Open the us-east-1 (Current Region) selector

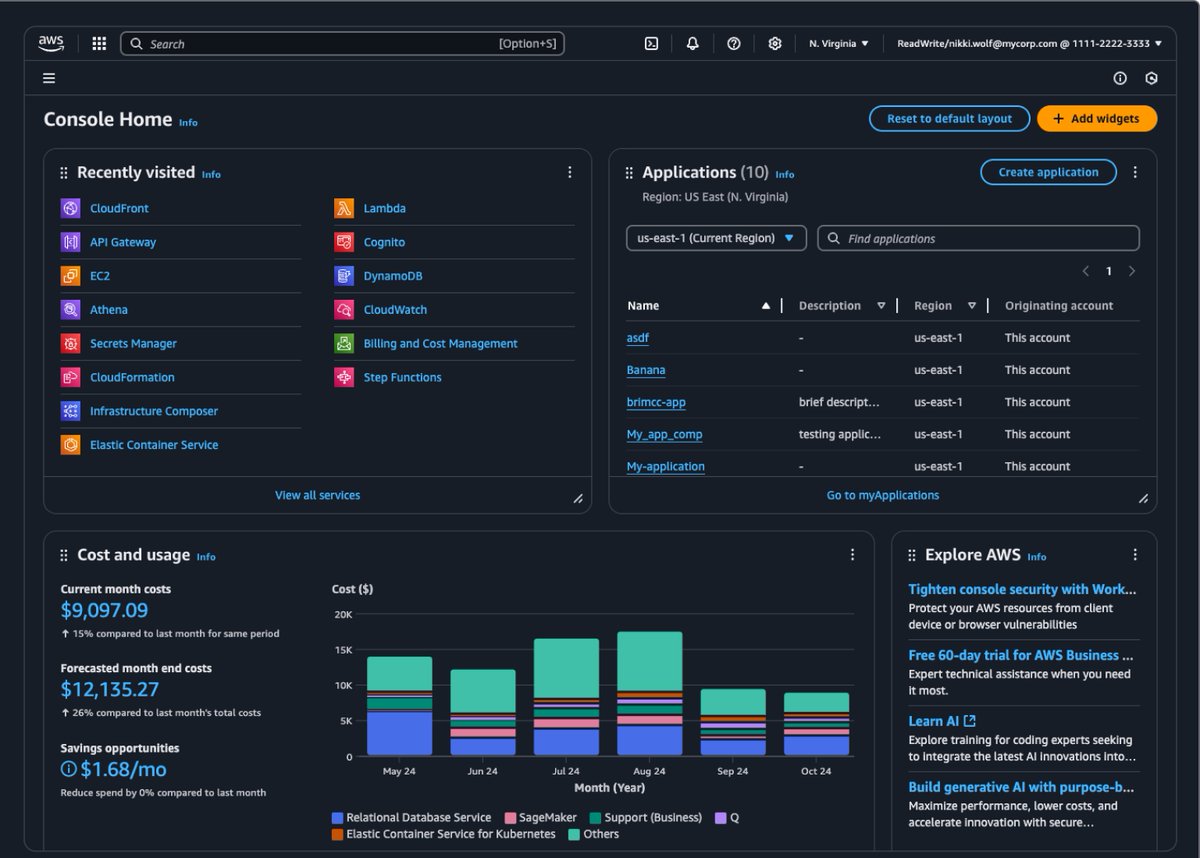[716, 238]
